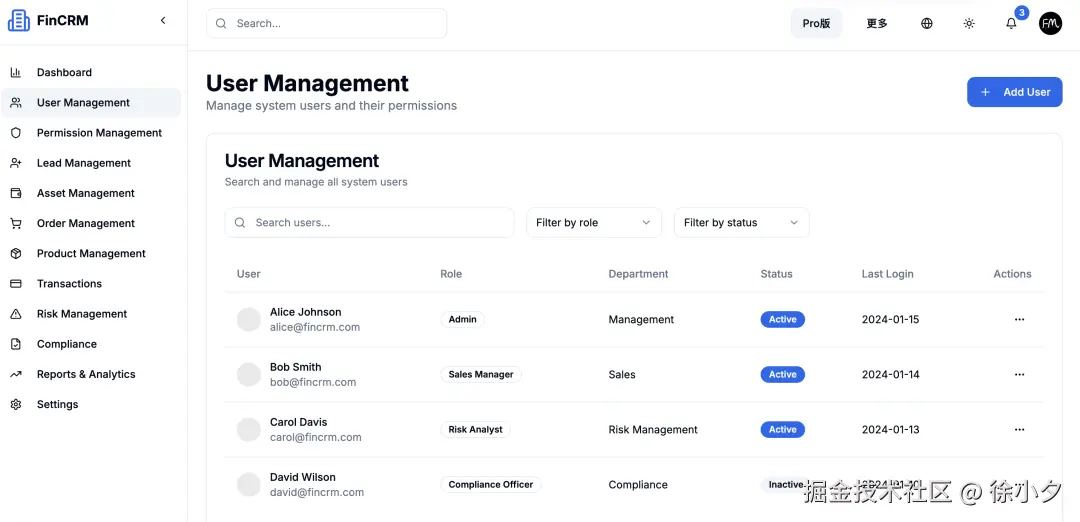Open the notifications bell icon
1080x522 pixels.
click(x=1011, y=24)
